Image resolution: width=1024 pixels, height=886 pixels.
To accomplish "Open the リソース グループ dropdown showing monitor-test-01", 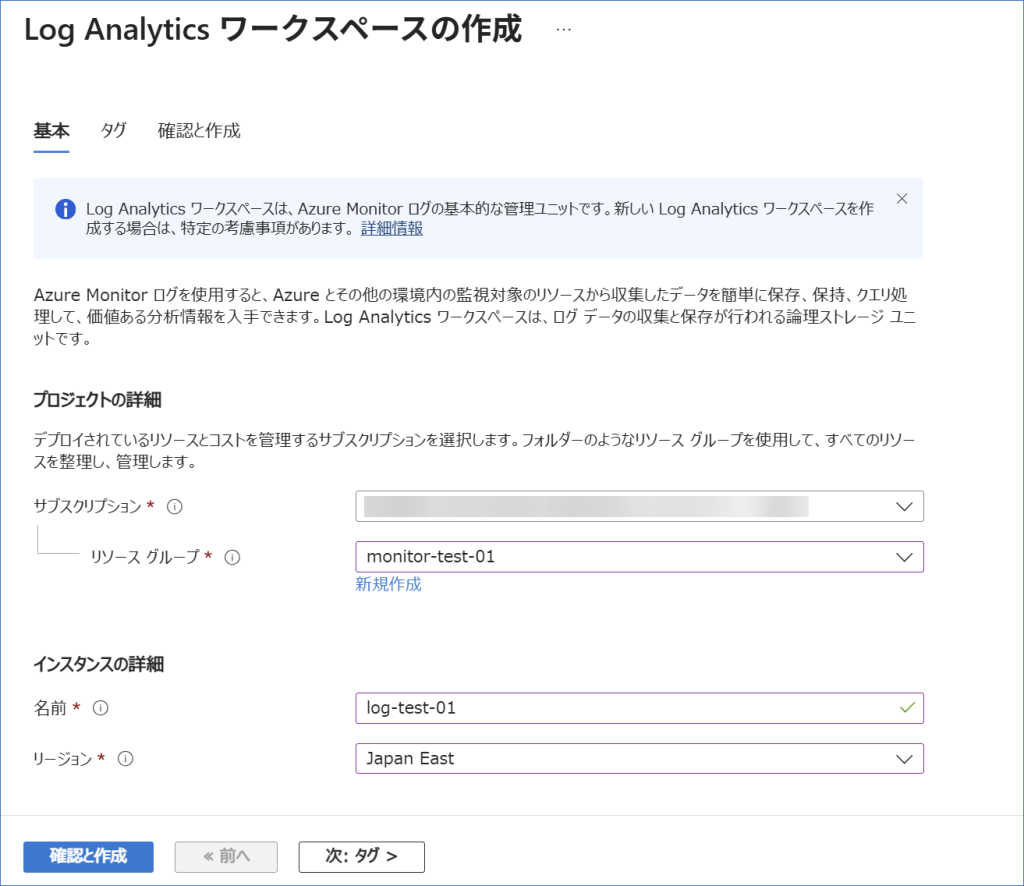I will (639, 557).
